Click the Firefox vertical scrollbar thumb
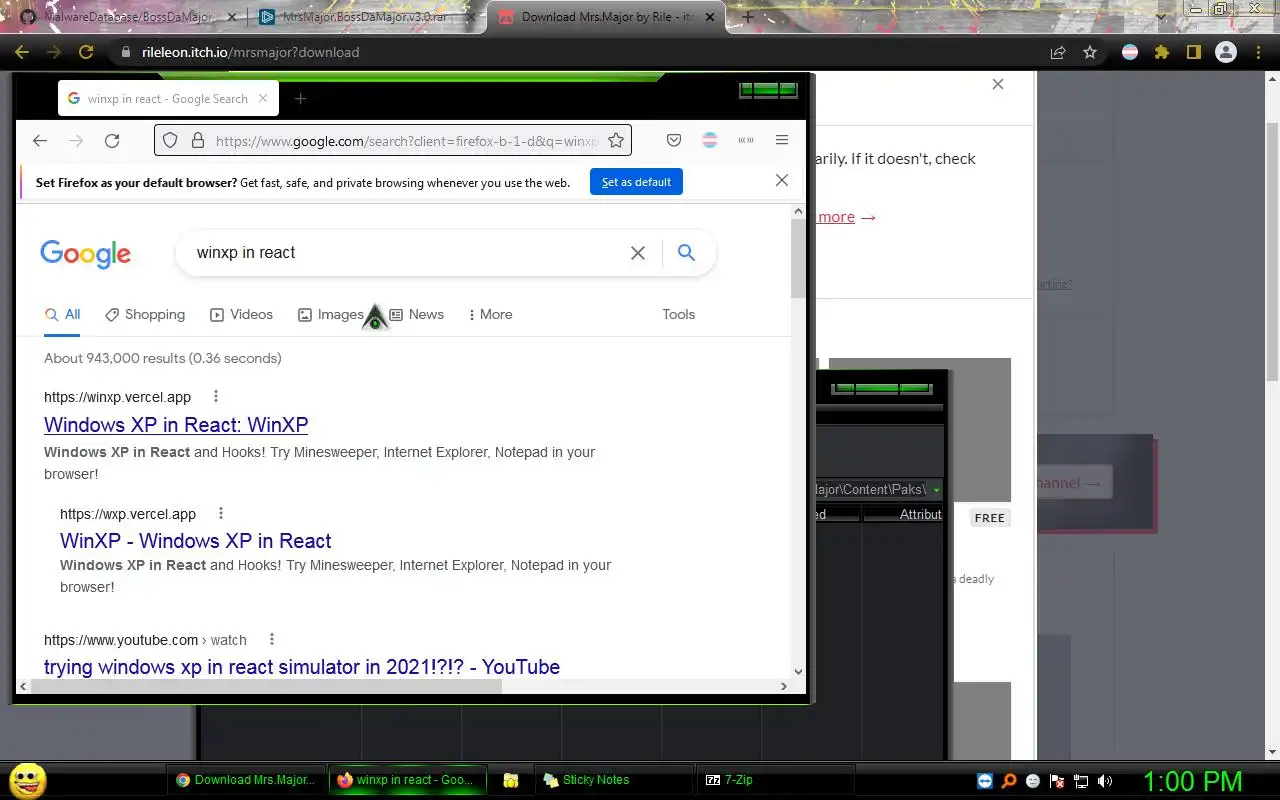This screenshot has height=800, width=1280. (798, 258)
